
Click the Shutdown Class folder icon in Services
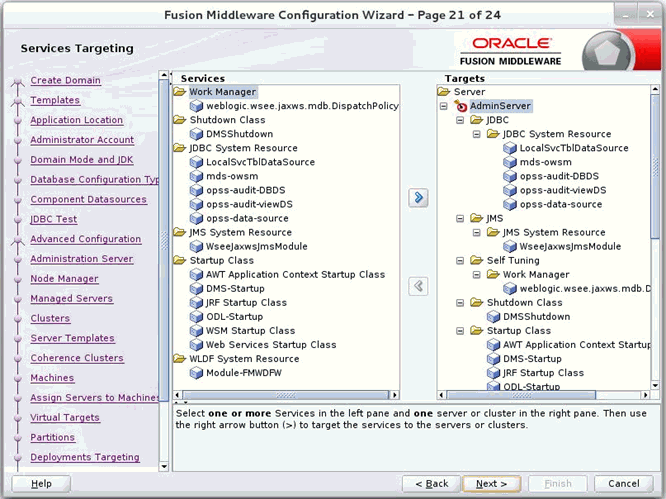(180, 120)
